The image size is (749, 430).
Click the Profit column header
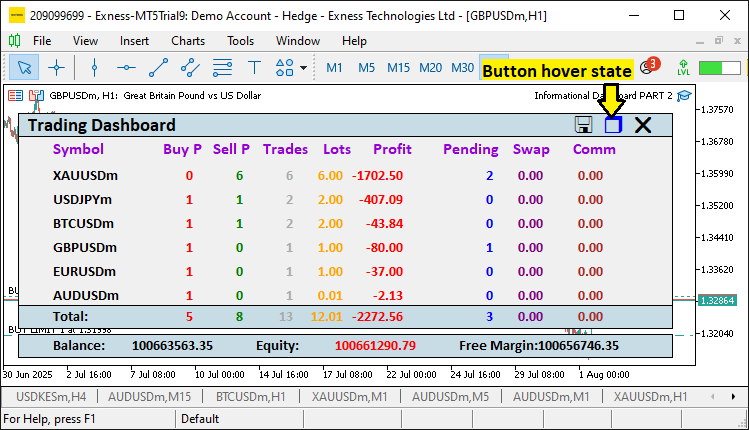tap(392, 149)
